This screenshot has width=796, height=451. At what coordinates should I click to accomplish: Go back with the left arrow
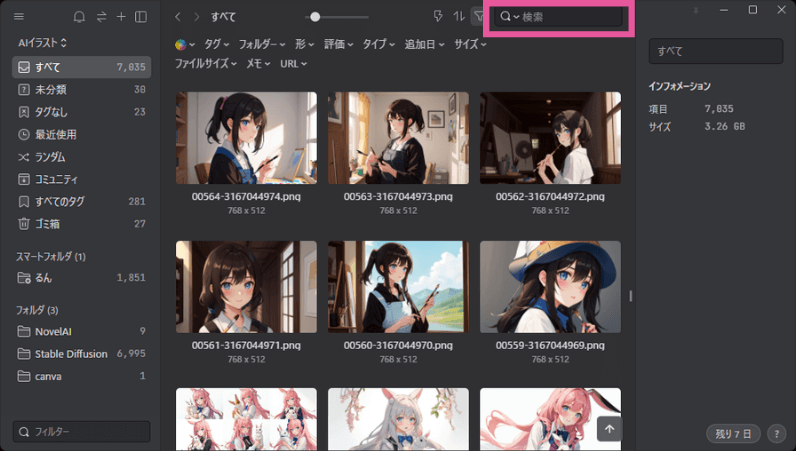(x=178, y=17)
